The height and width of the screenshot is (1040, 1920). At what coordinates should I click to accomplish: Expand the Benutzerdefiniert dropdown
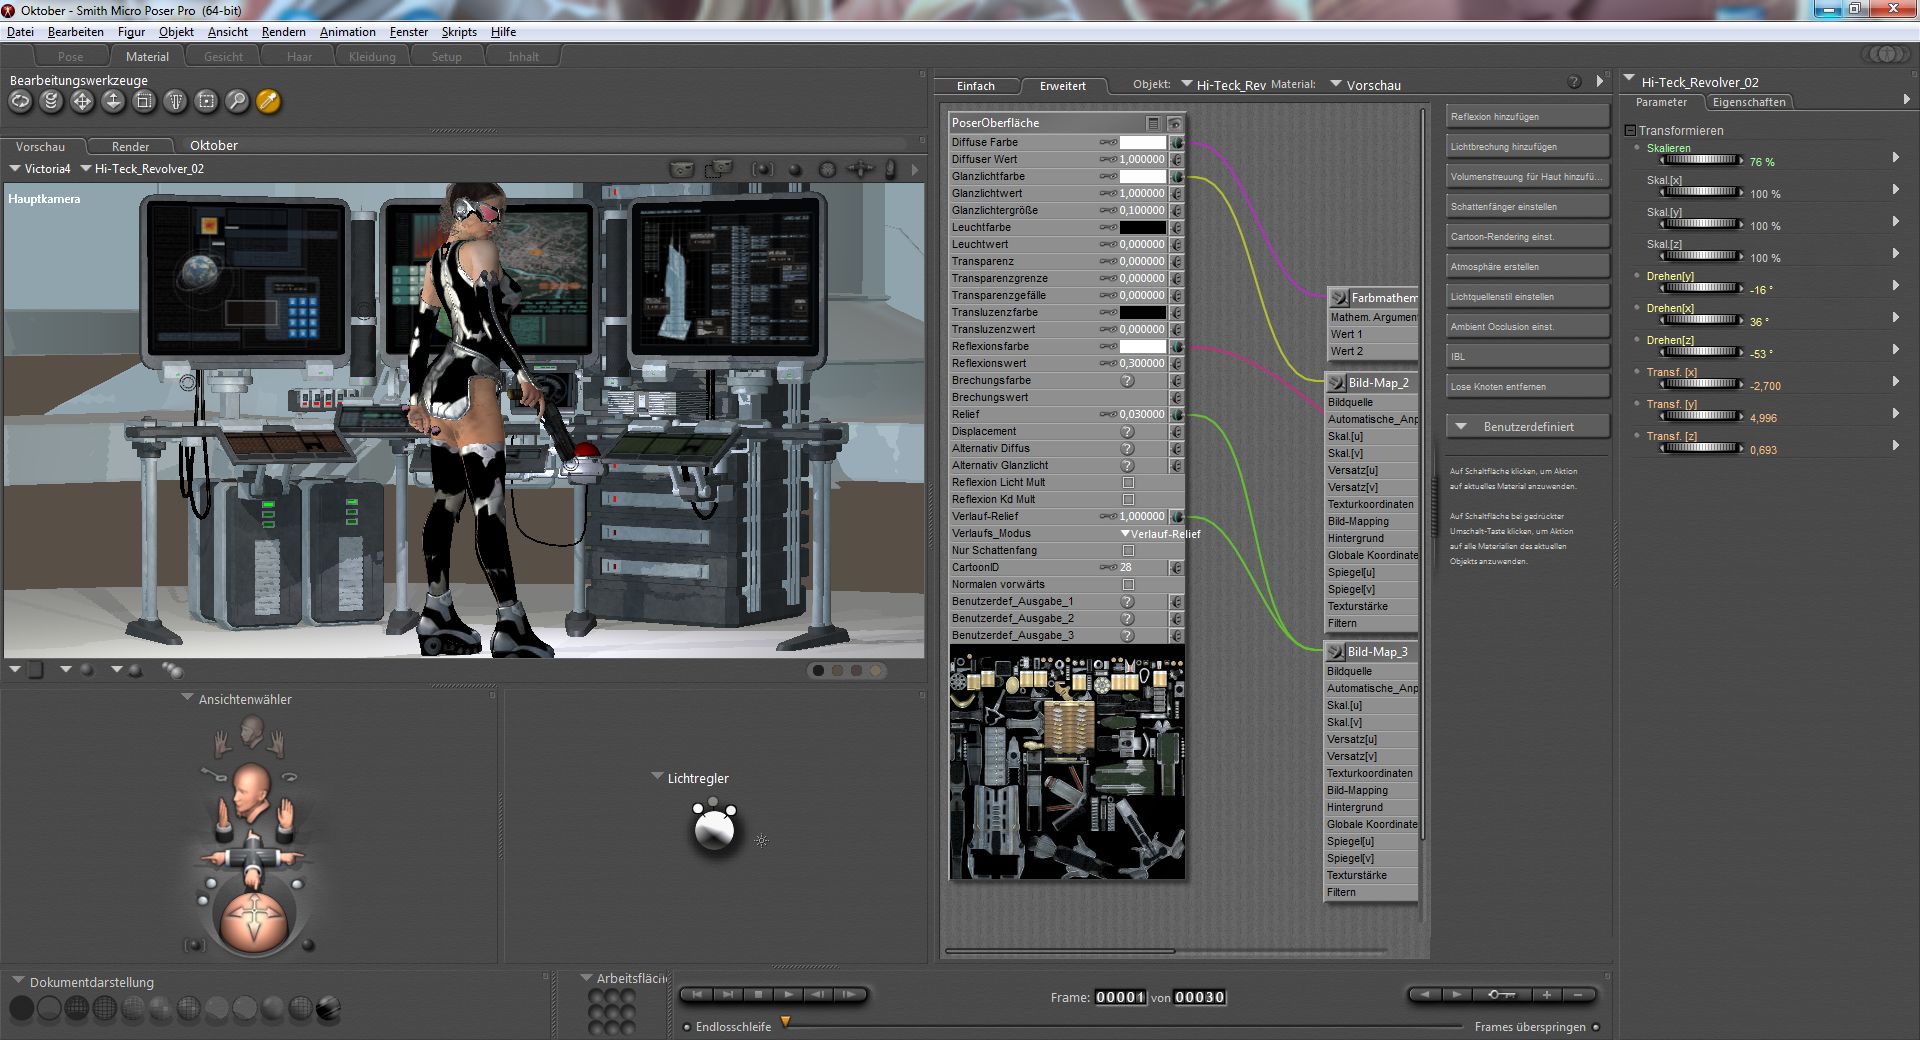pyautogui.click(x=1527, y=427)
